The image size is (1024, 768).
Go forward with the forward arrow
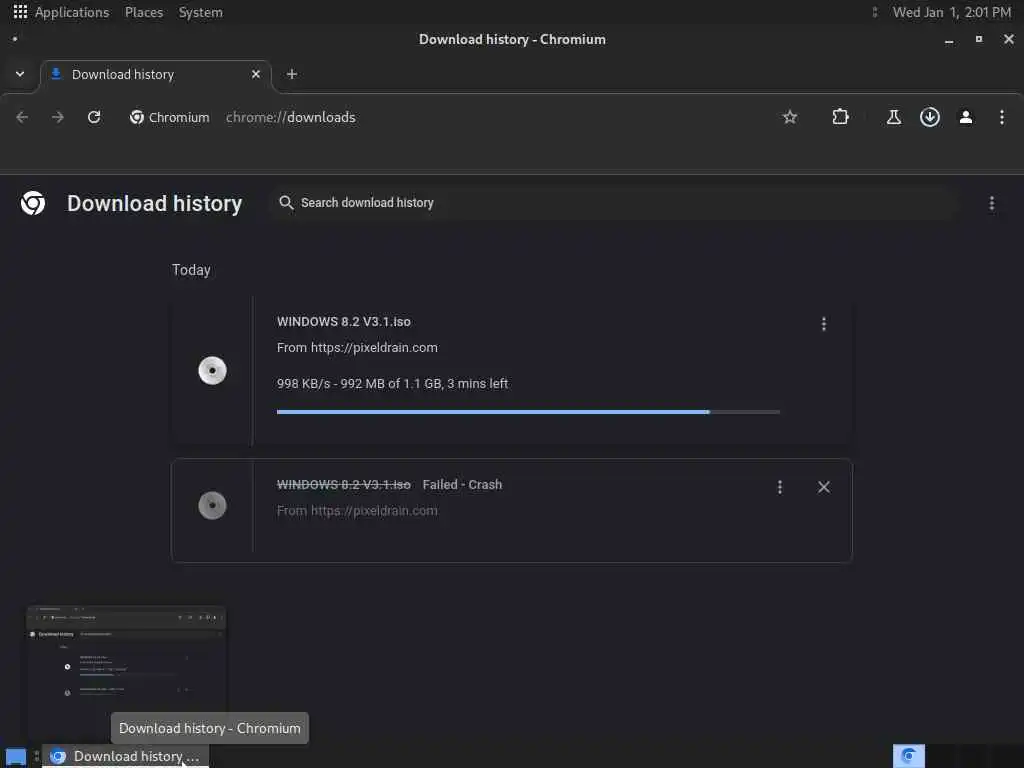[x=58, y=117]
